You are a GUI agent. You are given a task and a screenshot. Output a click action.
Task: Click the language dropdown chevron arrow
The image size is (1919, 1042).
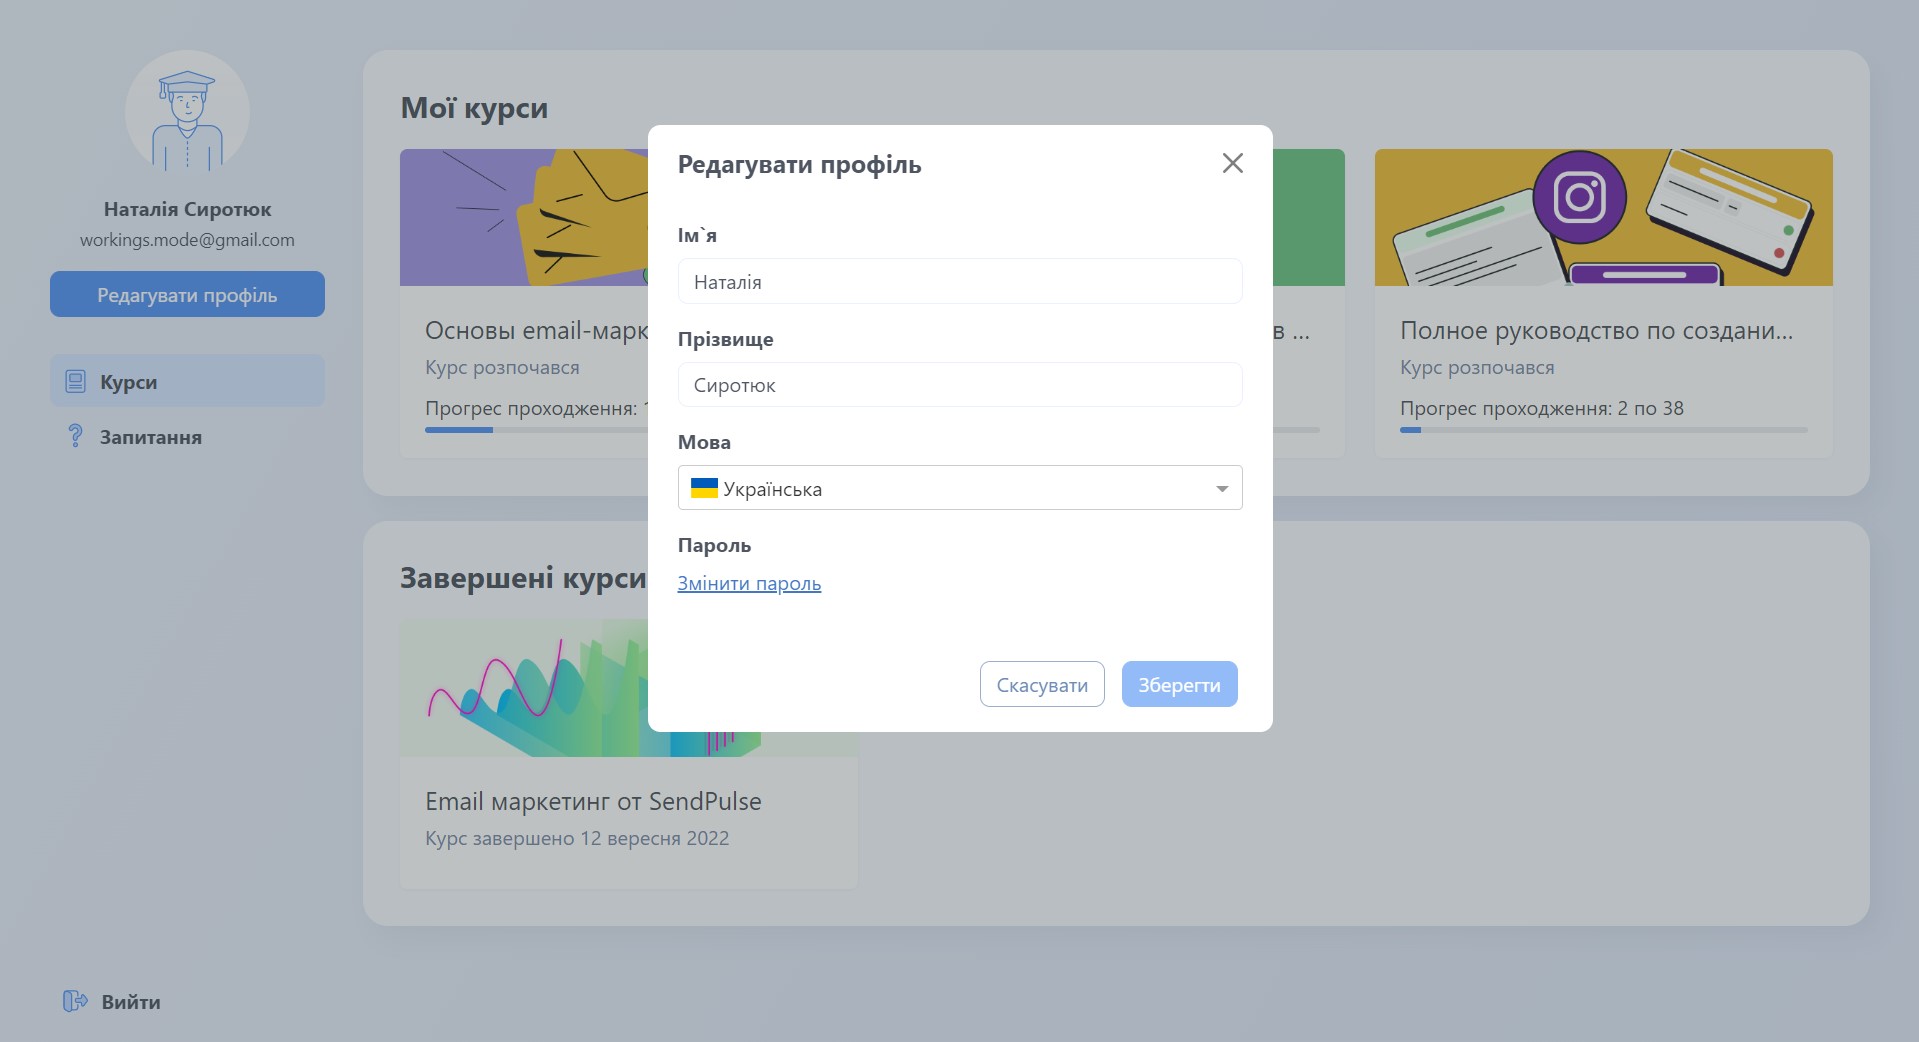1221,489
